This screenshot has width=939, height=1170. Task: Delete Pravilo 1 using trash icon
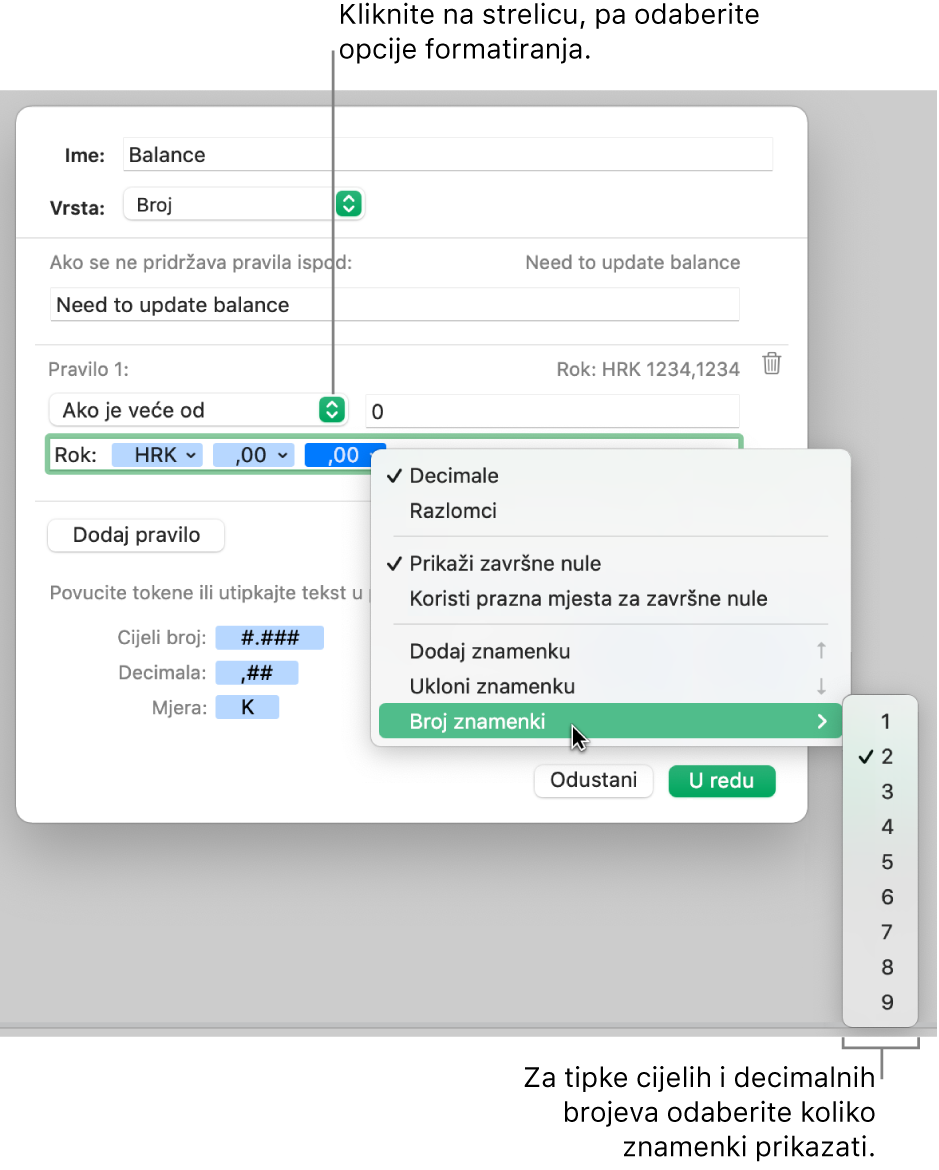pos(772,364)
